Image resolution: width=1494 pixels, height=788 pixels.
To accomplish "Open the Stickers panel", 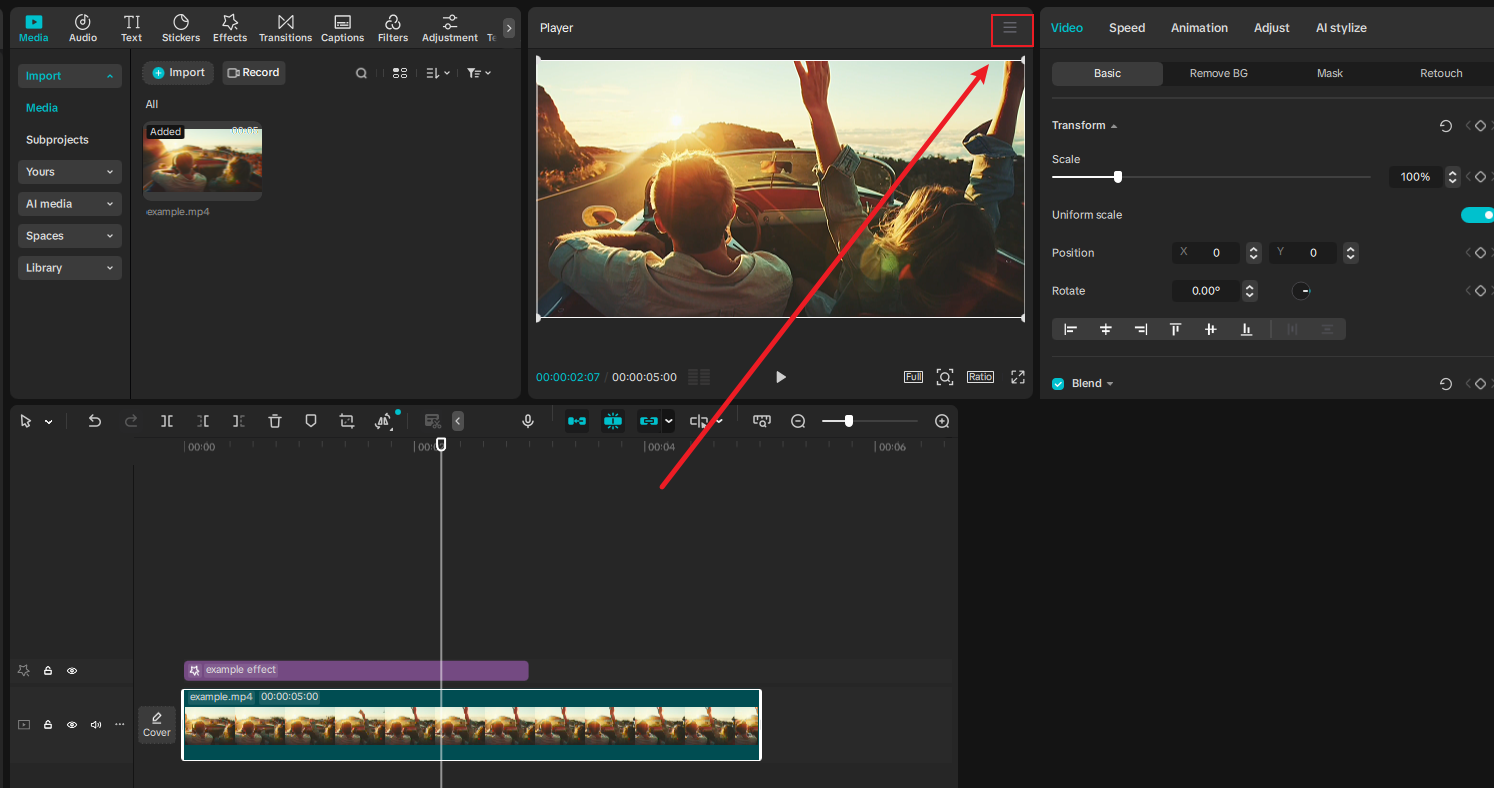I will (x=180, y=27).
